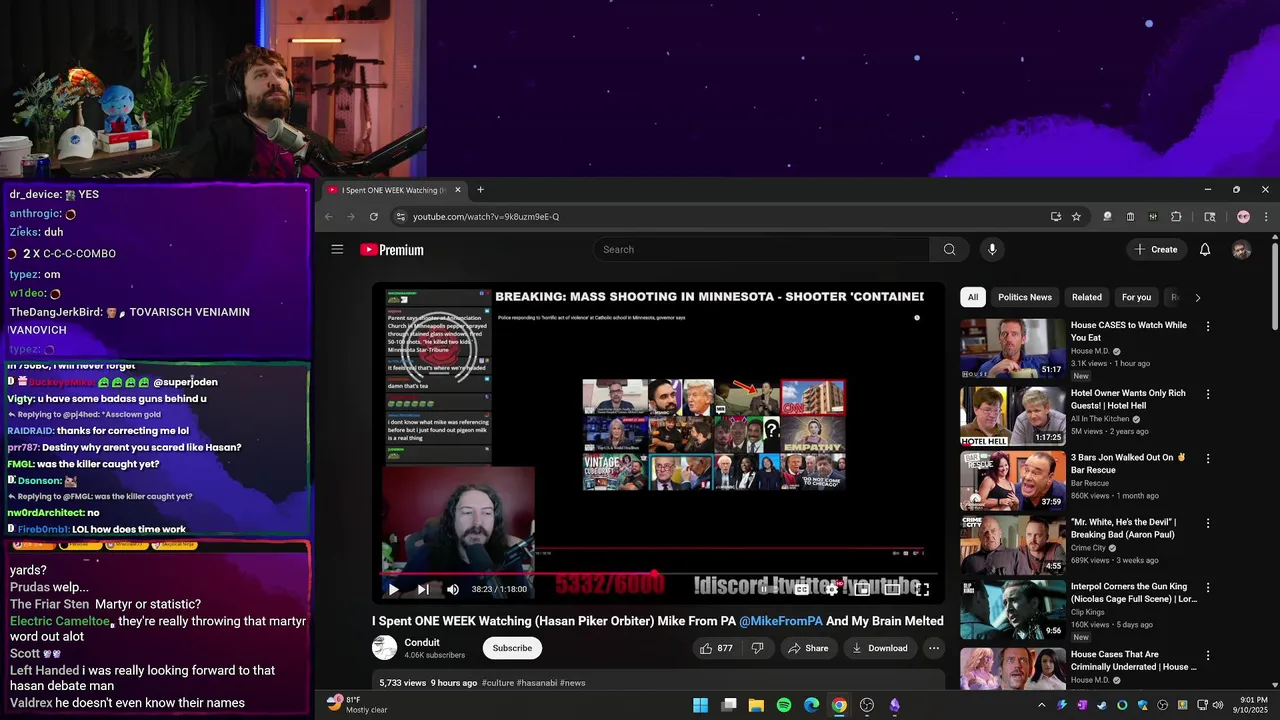
Task: Open File Explorer from taskbar
Action: point(756,705)
